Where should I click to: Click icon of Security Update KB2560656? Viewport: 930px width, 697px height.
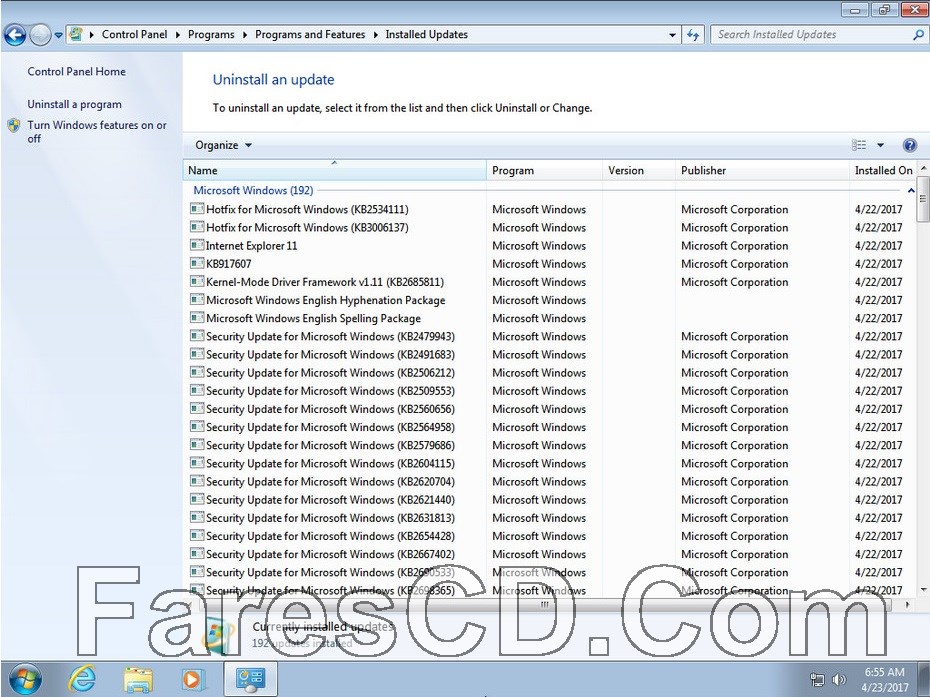click(197, 409)
